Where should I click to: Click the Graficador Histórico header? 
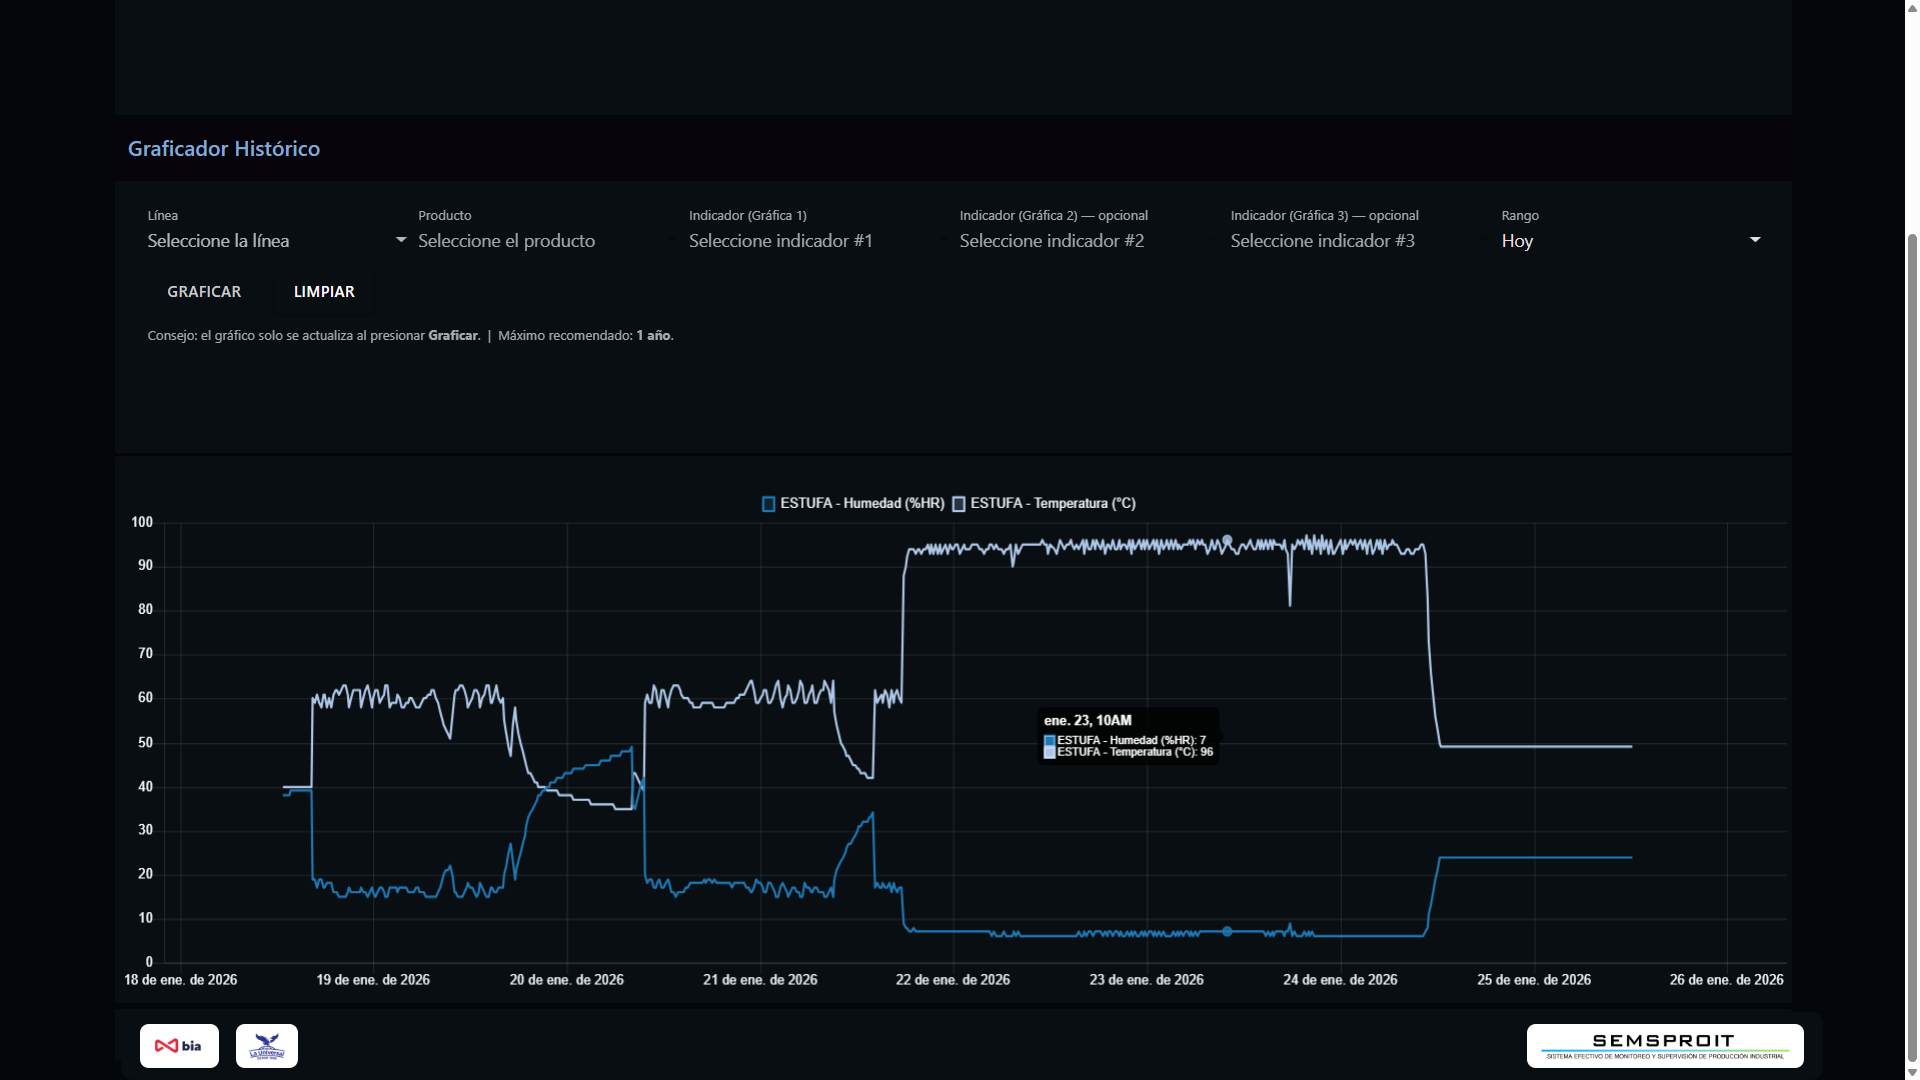[x=224, y=149]
